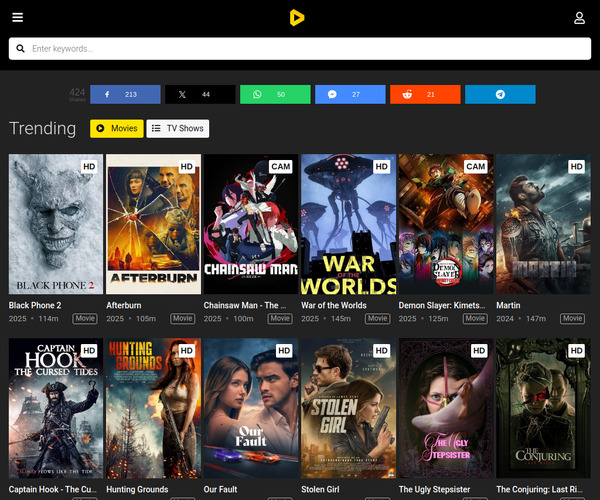Click the yellow play logo
Screen dimensions: 600x500
coord(297,18)
